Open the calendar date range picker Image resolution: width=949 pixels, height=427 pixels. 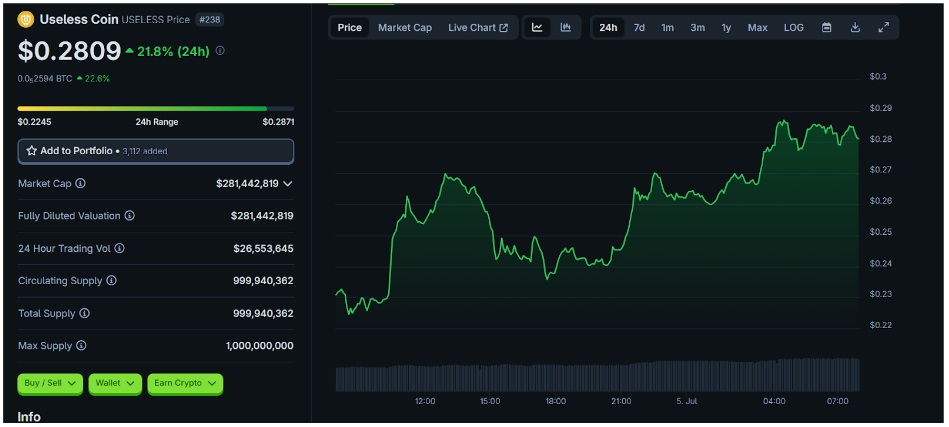pyautogui.click(x=826, y=28)
